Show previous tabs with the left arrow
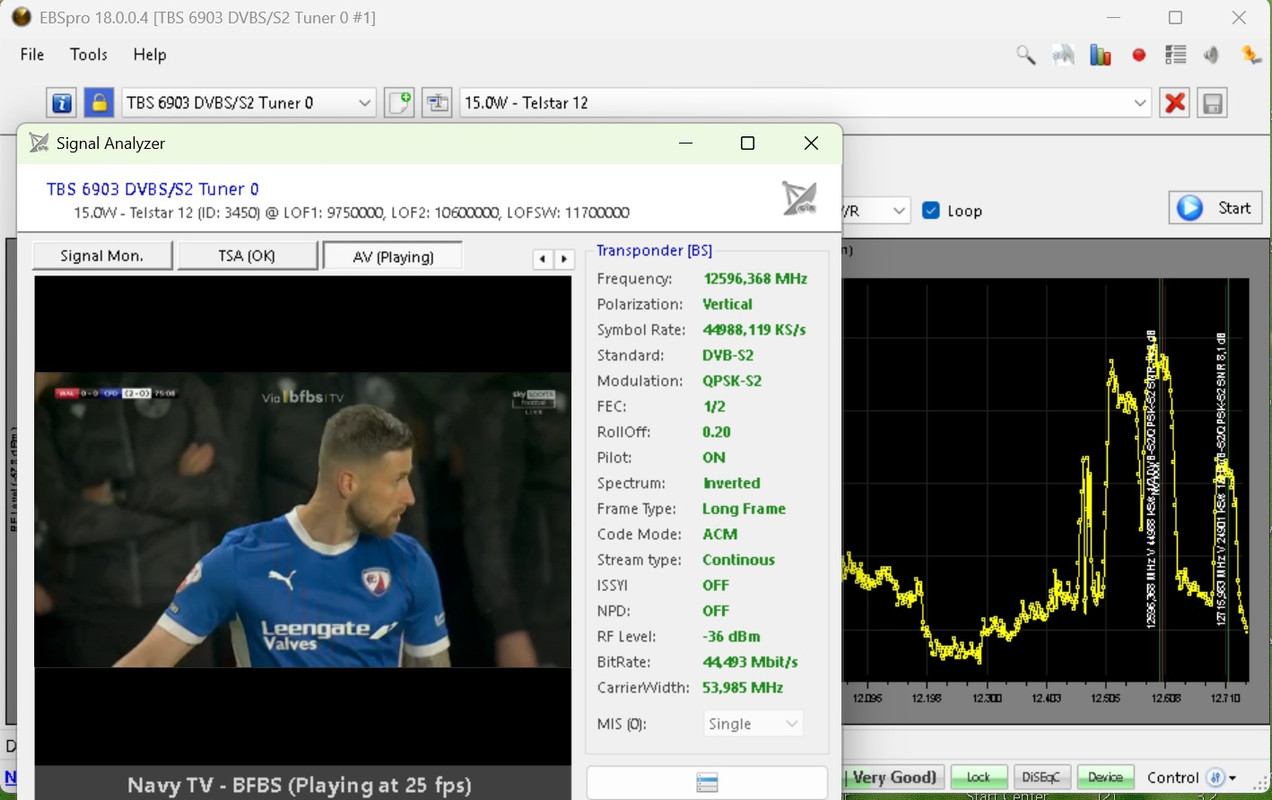Image resolution: width=1272 pixels, height=800 pixels. (x=543, y=258)
